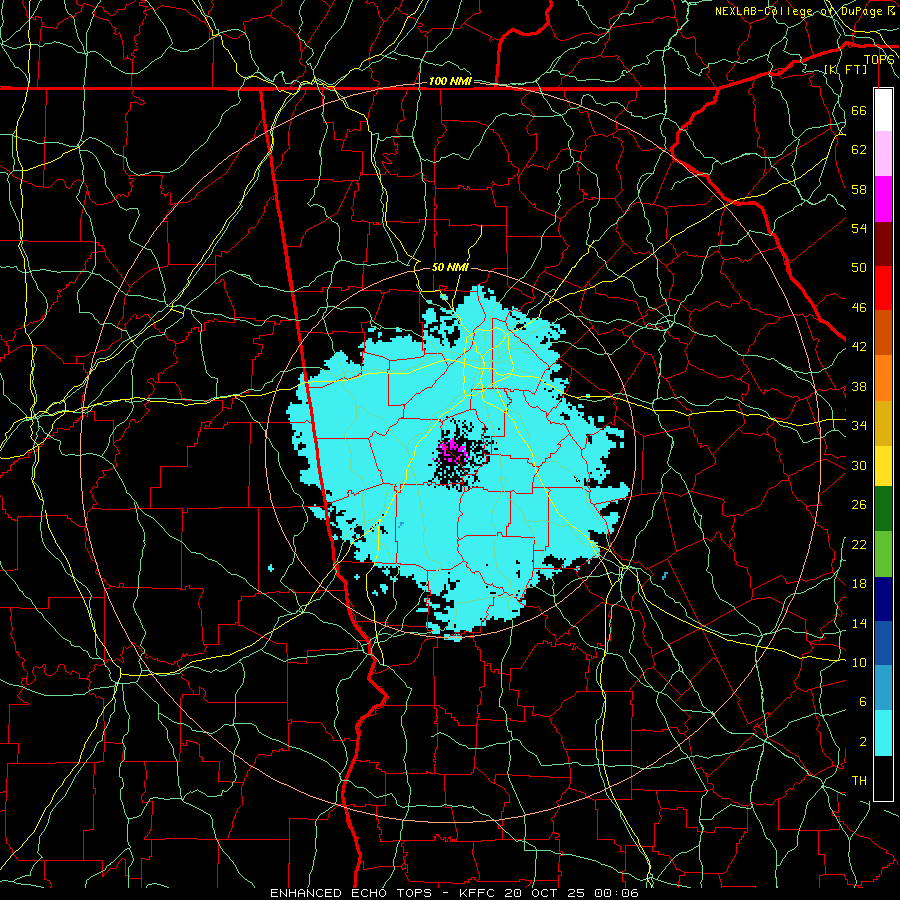Screen dimensions: 900x900
Task: Click the 'TH' threshold label
Action: [859, 781]
